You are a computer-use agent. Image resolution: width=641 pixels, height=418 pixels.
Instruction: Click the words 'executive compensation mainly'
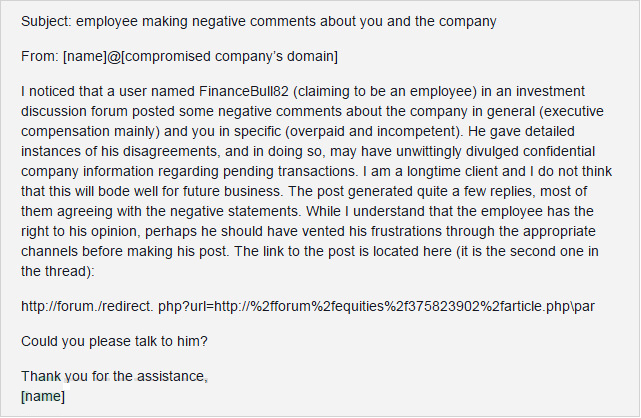312,121
